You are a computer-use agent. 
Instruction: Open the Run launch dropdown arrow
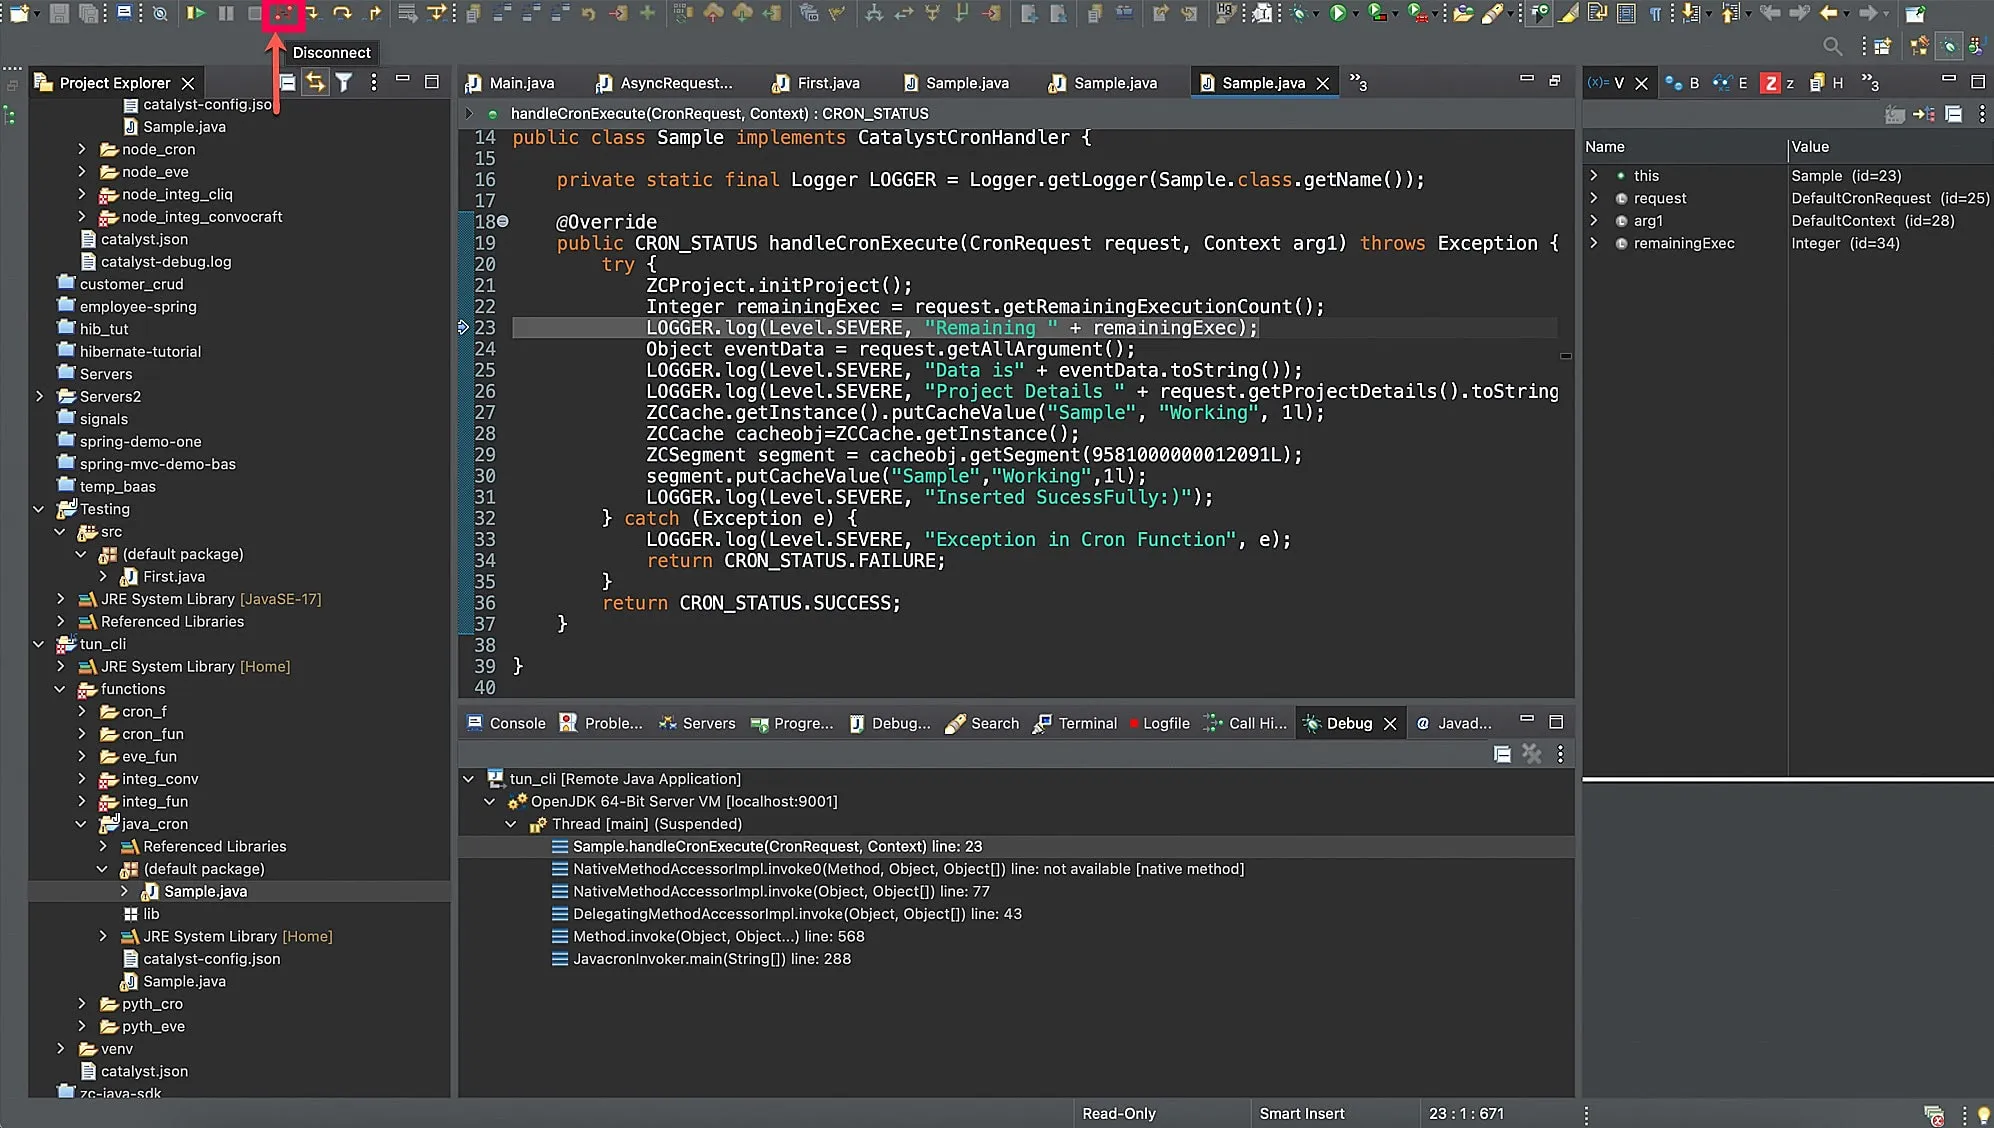(x=1356, y=14)
